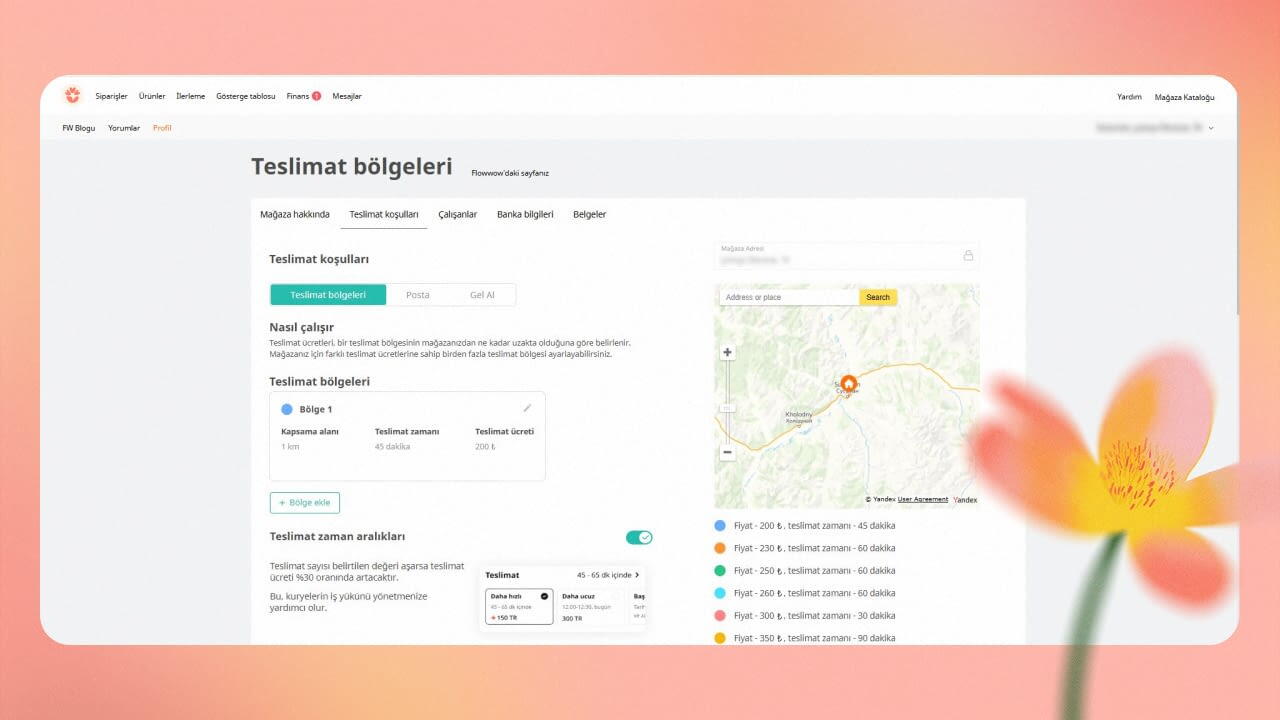1280x720 pixels.
Task: Switch to the Çalışanlar tab
Action: [458, 214]
